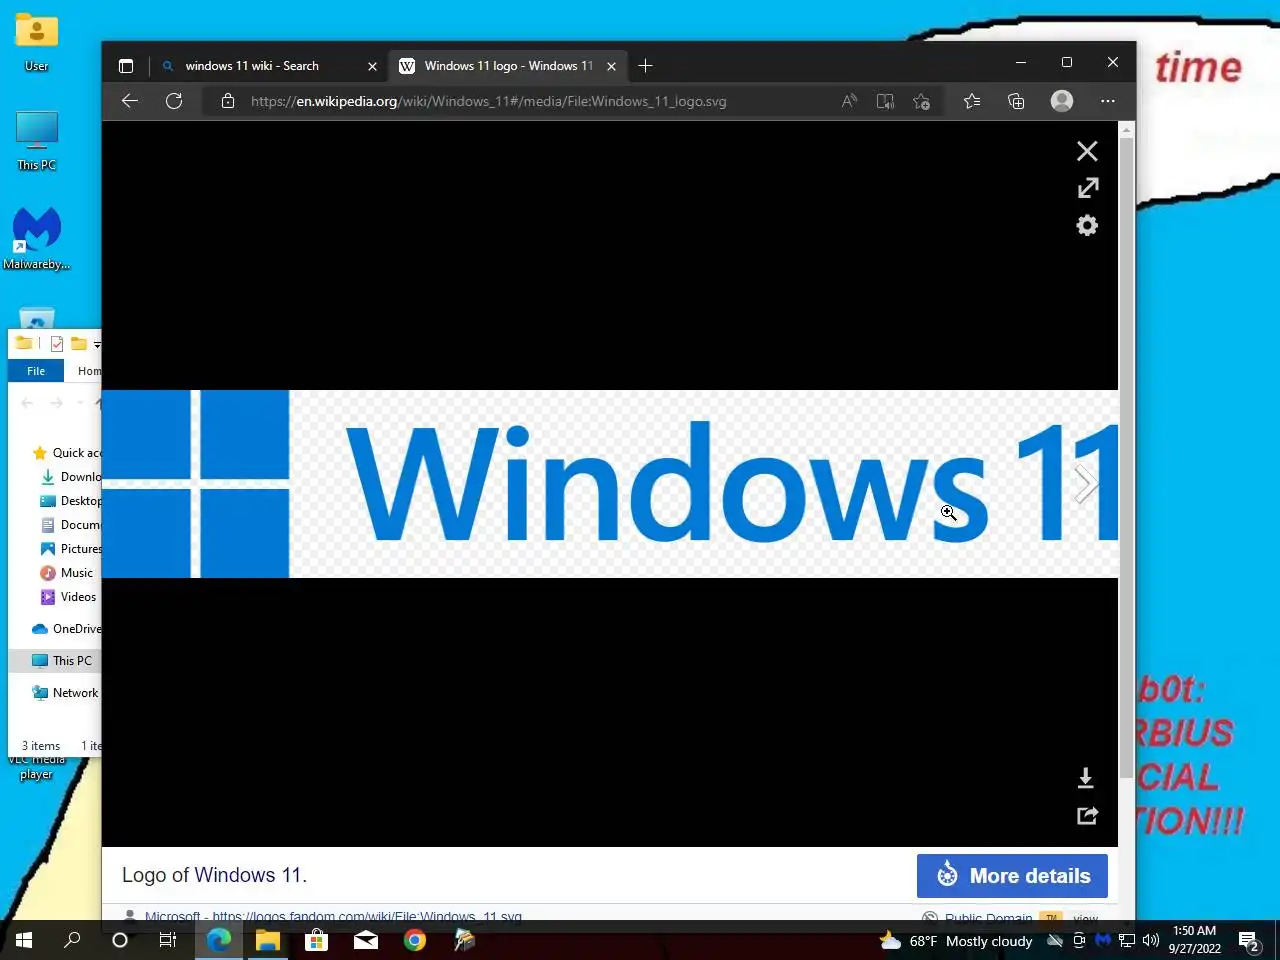Download the Windows 11 logo file
Viewport: 1280px width, 960px height.
[1086, 778]
